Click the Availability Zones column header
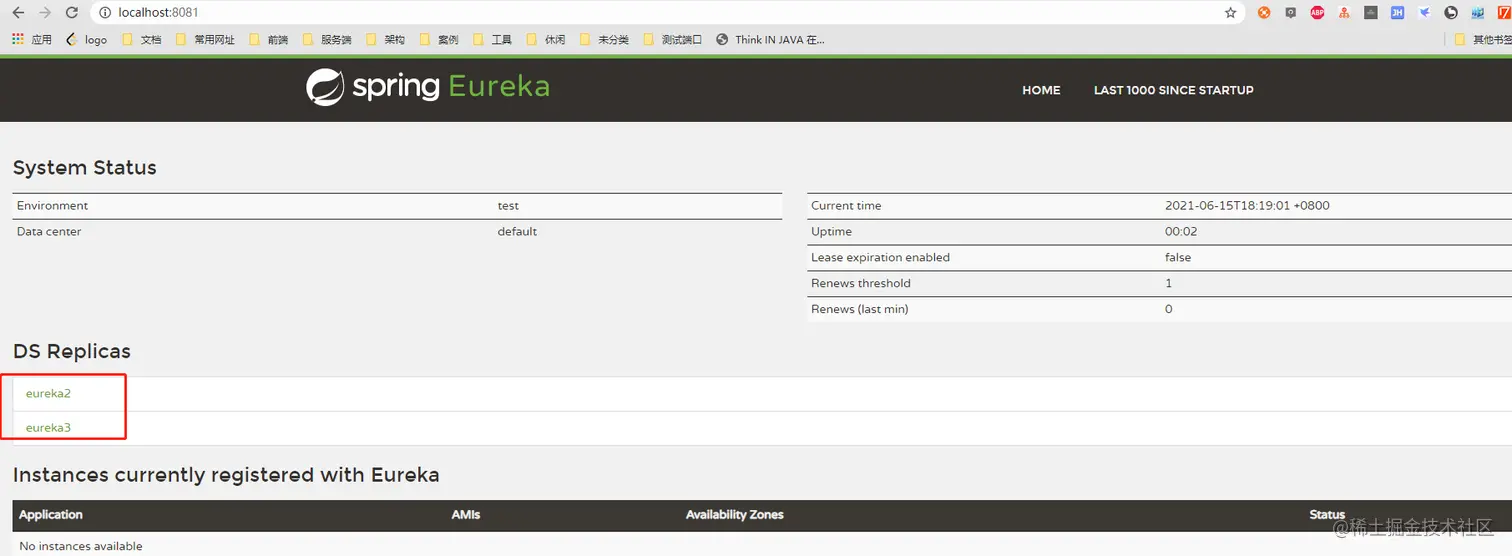This screenshot has width=1512, height=556. pyautogui.click(x=735, y=515)
